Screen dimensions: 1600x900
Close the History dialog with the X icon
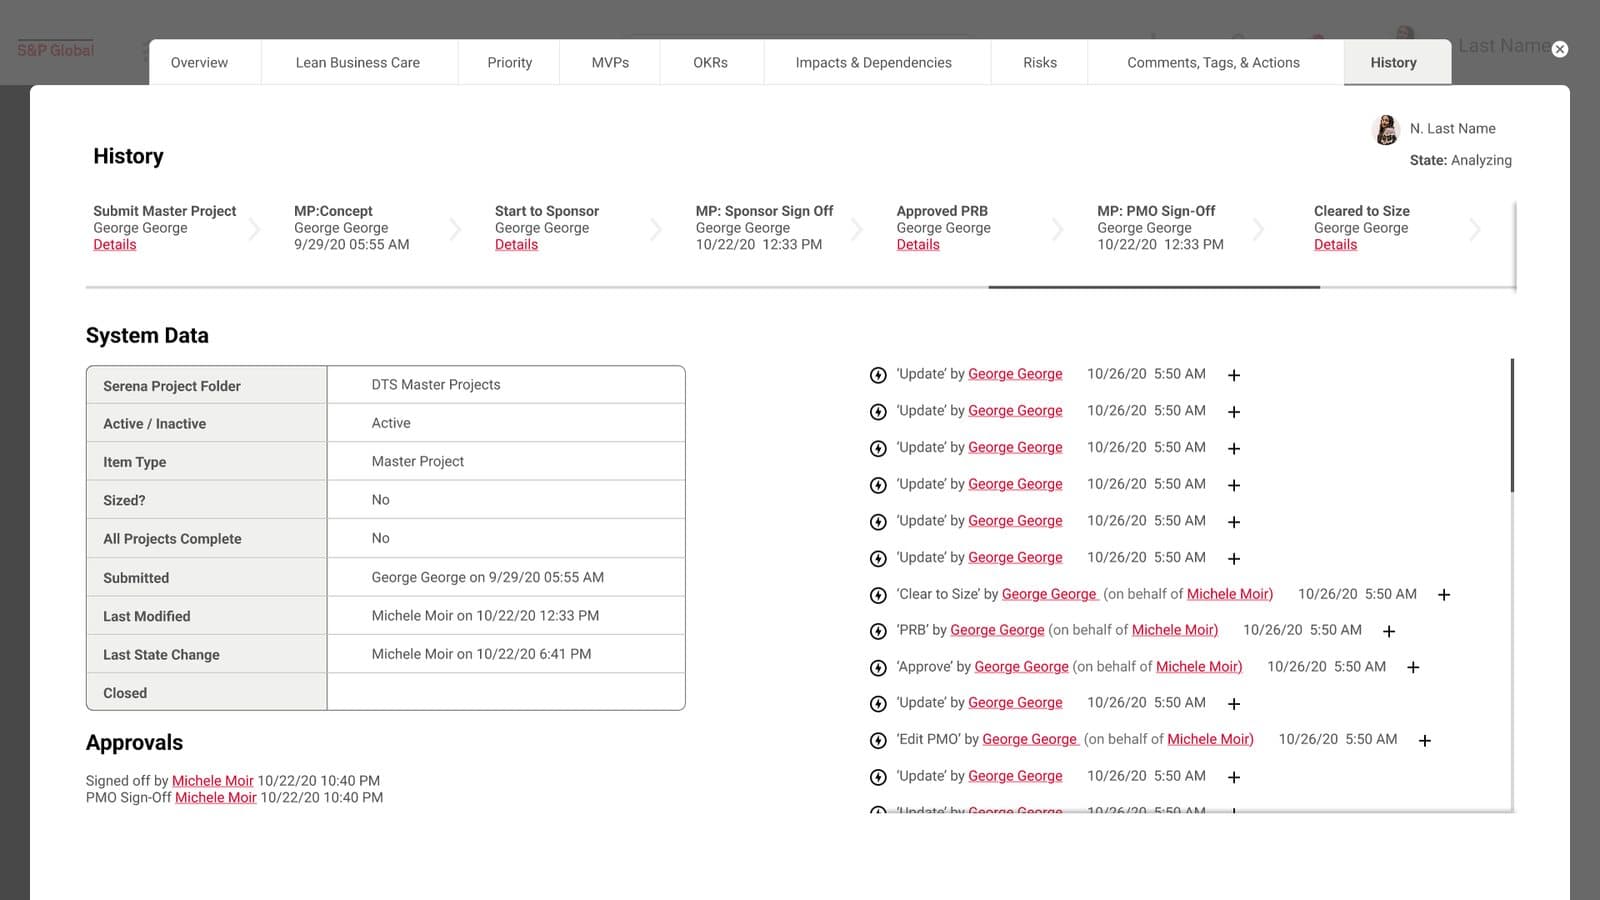click(x=1560, y=49)
